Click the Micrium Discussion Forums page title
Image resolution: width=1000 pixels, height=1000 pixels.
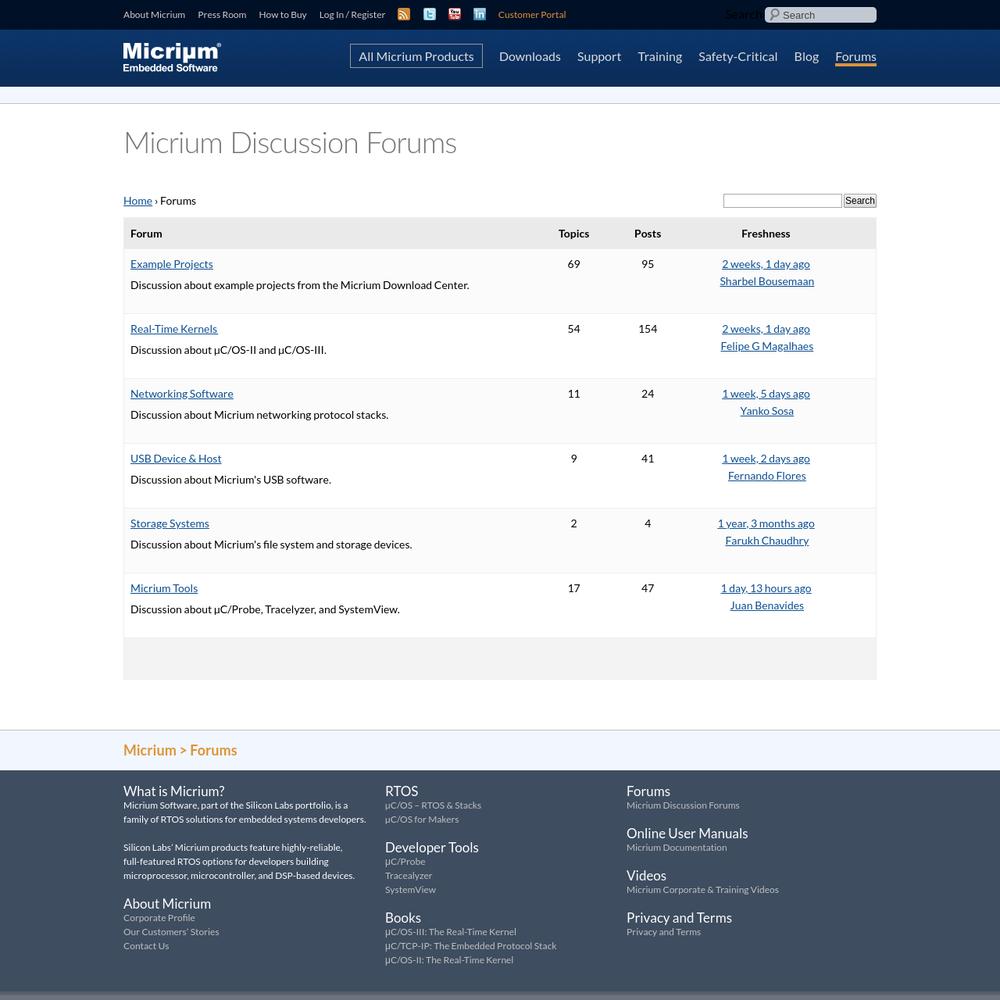point(290,143)
